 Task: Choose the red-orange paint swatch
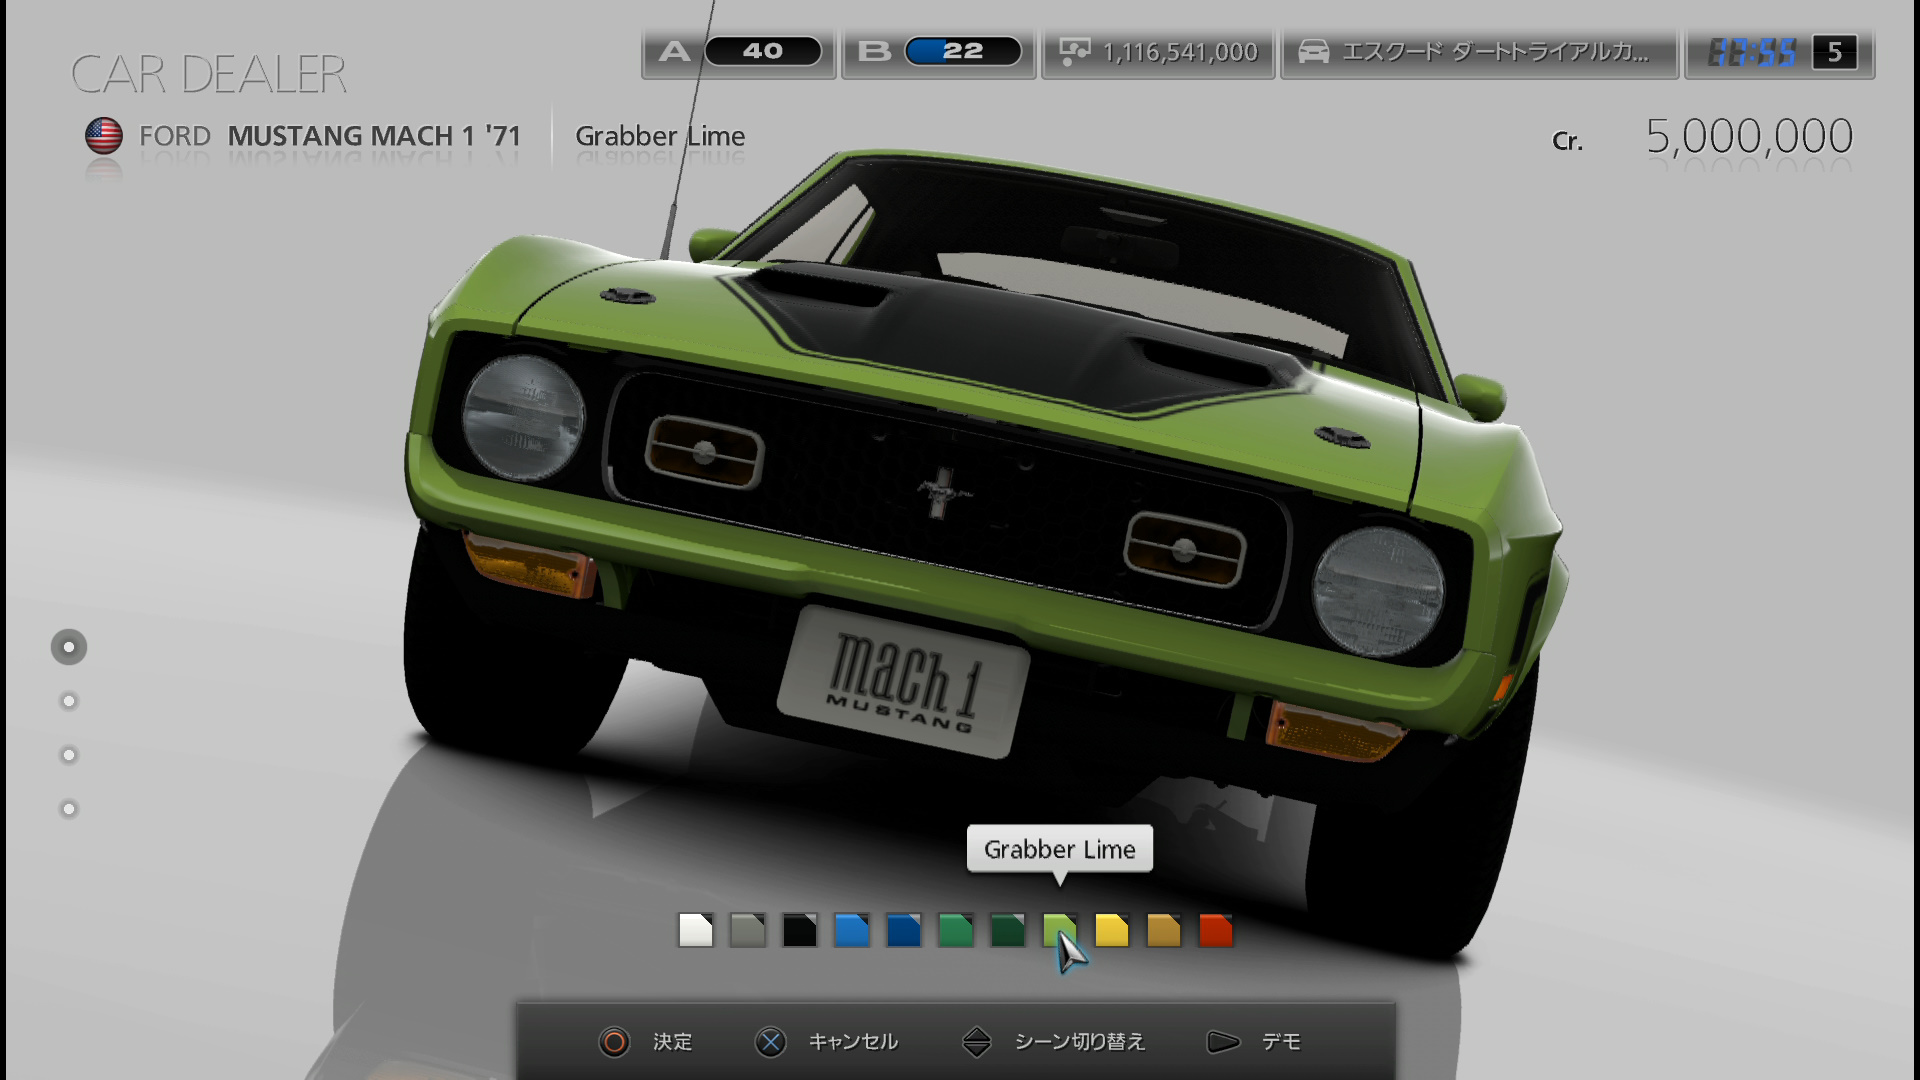tap(1216, 930)
